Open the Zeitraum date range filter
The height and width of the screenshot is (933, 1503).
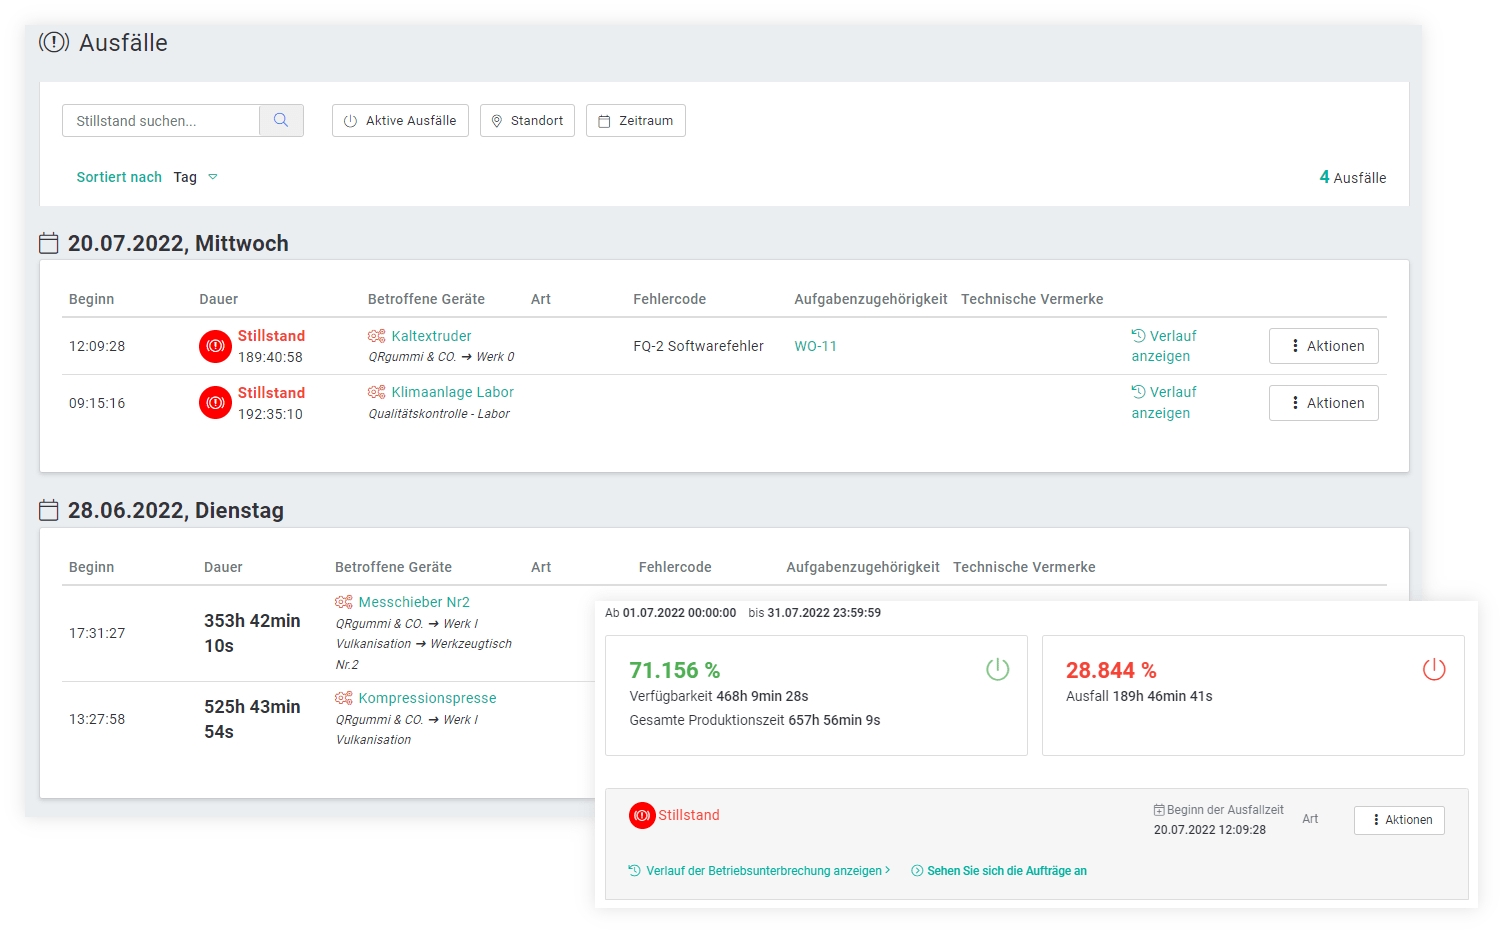[x=636, y=121]
